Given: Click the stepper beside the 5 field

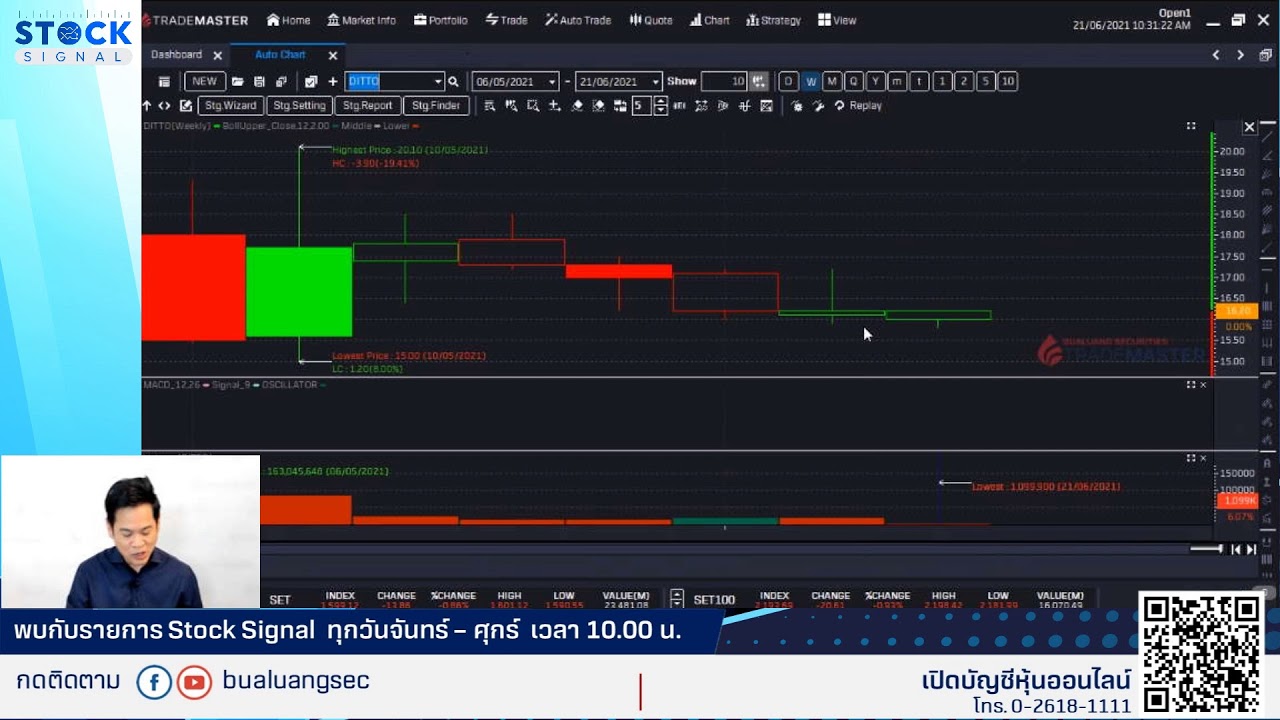Looking at the screenshot, I should point(660,106).
